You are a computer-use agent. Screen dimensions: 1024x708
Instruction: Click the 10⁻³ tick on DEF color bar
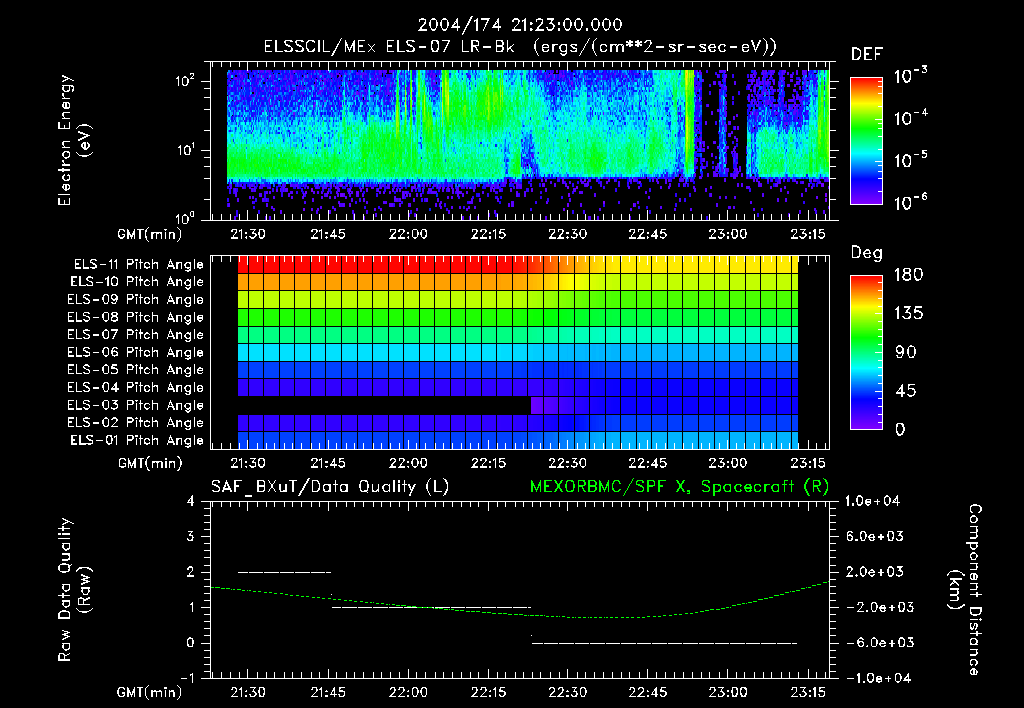[x=911, y=76]
